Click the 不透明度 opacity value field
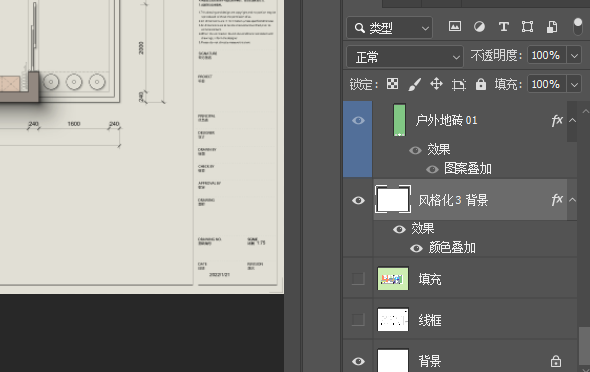 546,56
